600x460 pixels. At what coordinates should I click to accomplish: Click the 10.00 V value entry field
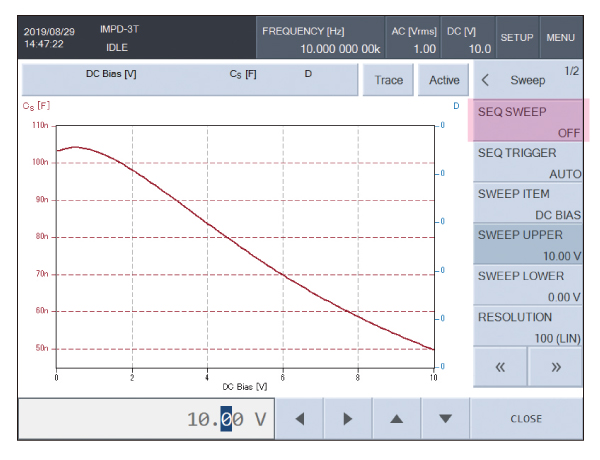click(x=146, y=419)
